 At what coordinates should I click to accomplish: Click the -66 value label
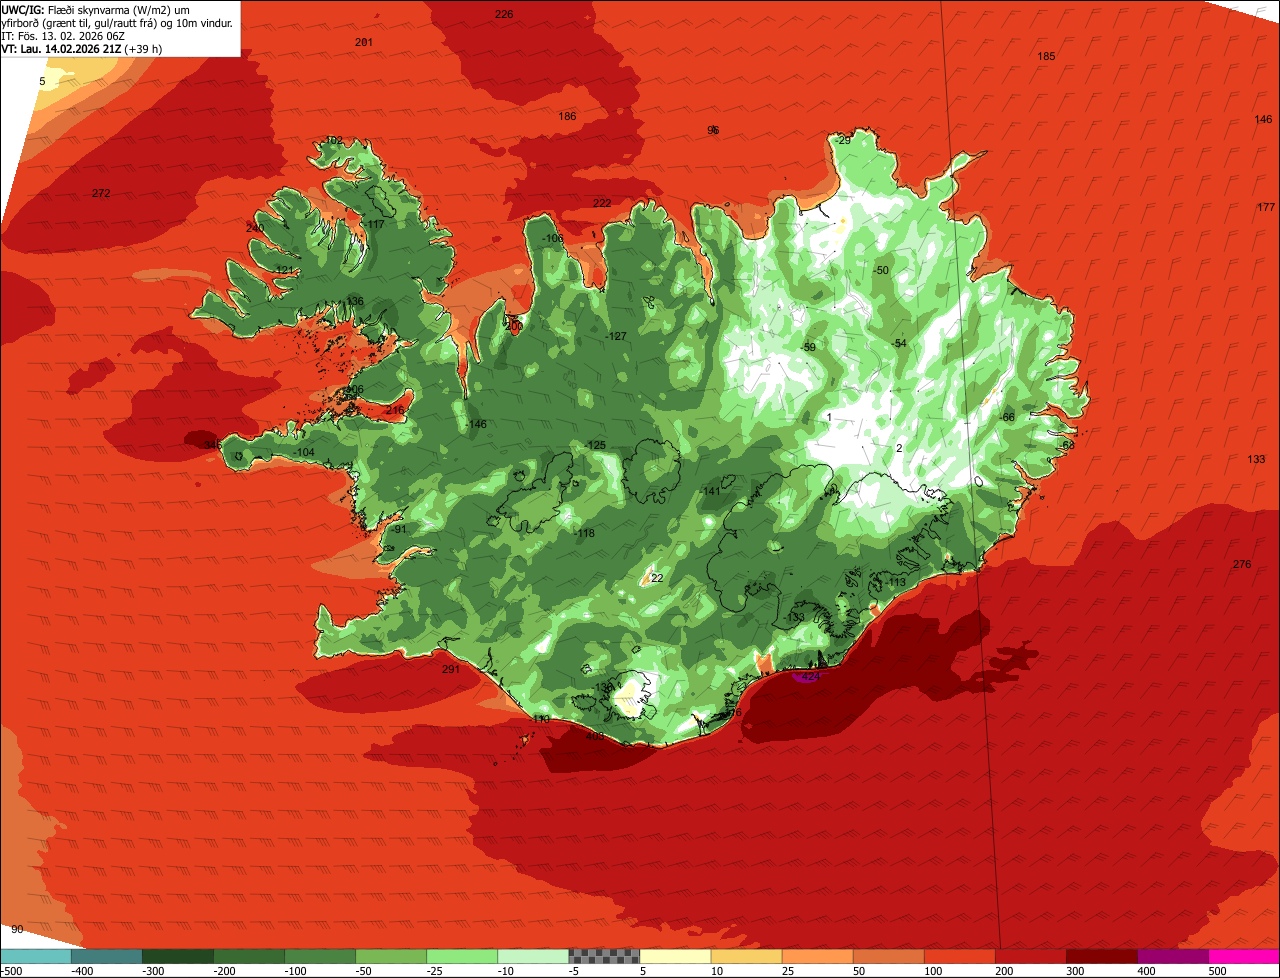[x=1007, y=417]
